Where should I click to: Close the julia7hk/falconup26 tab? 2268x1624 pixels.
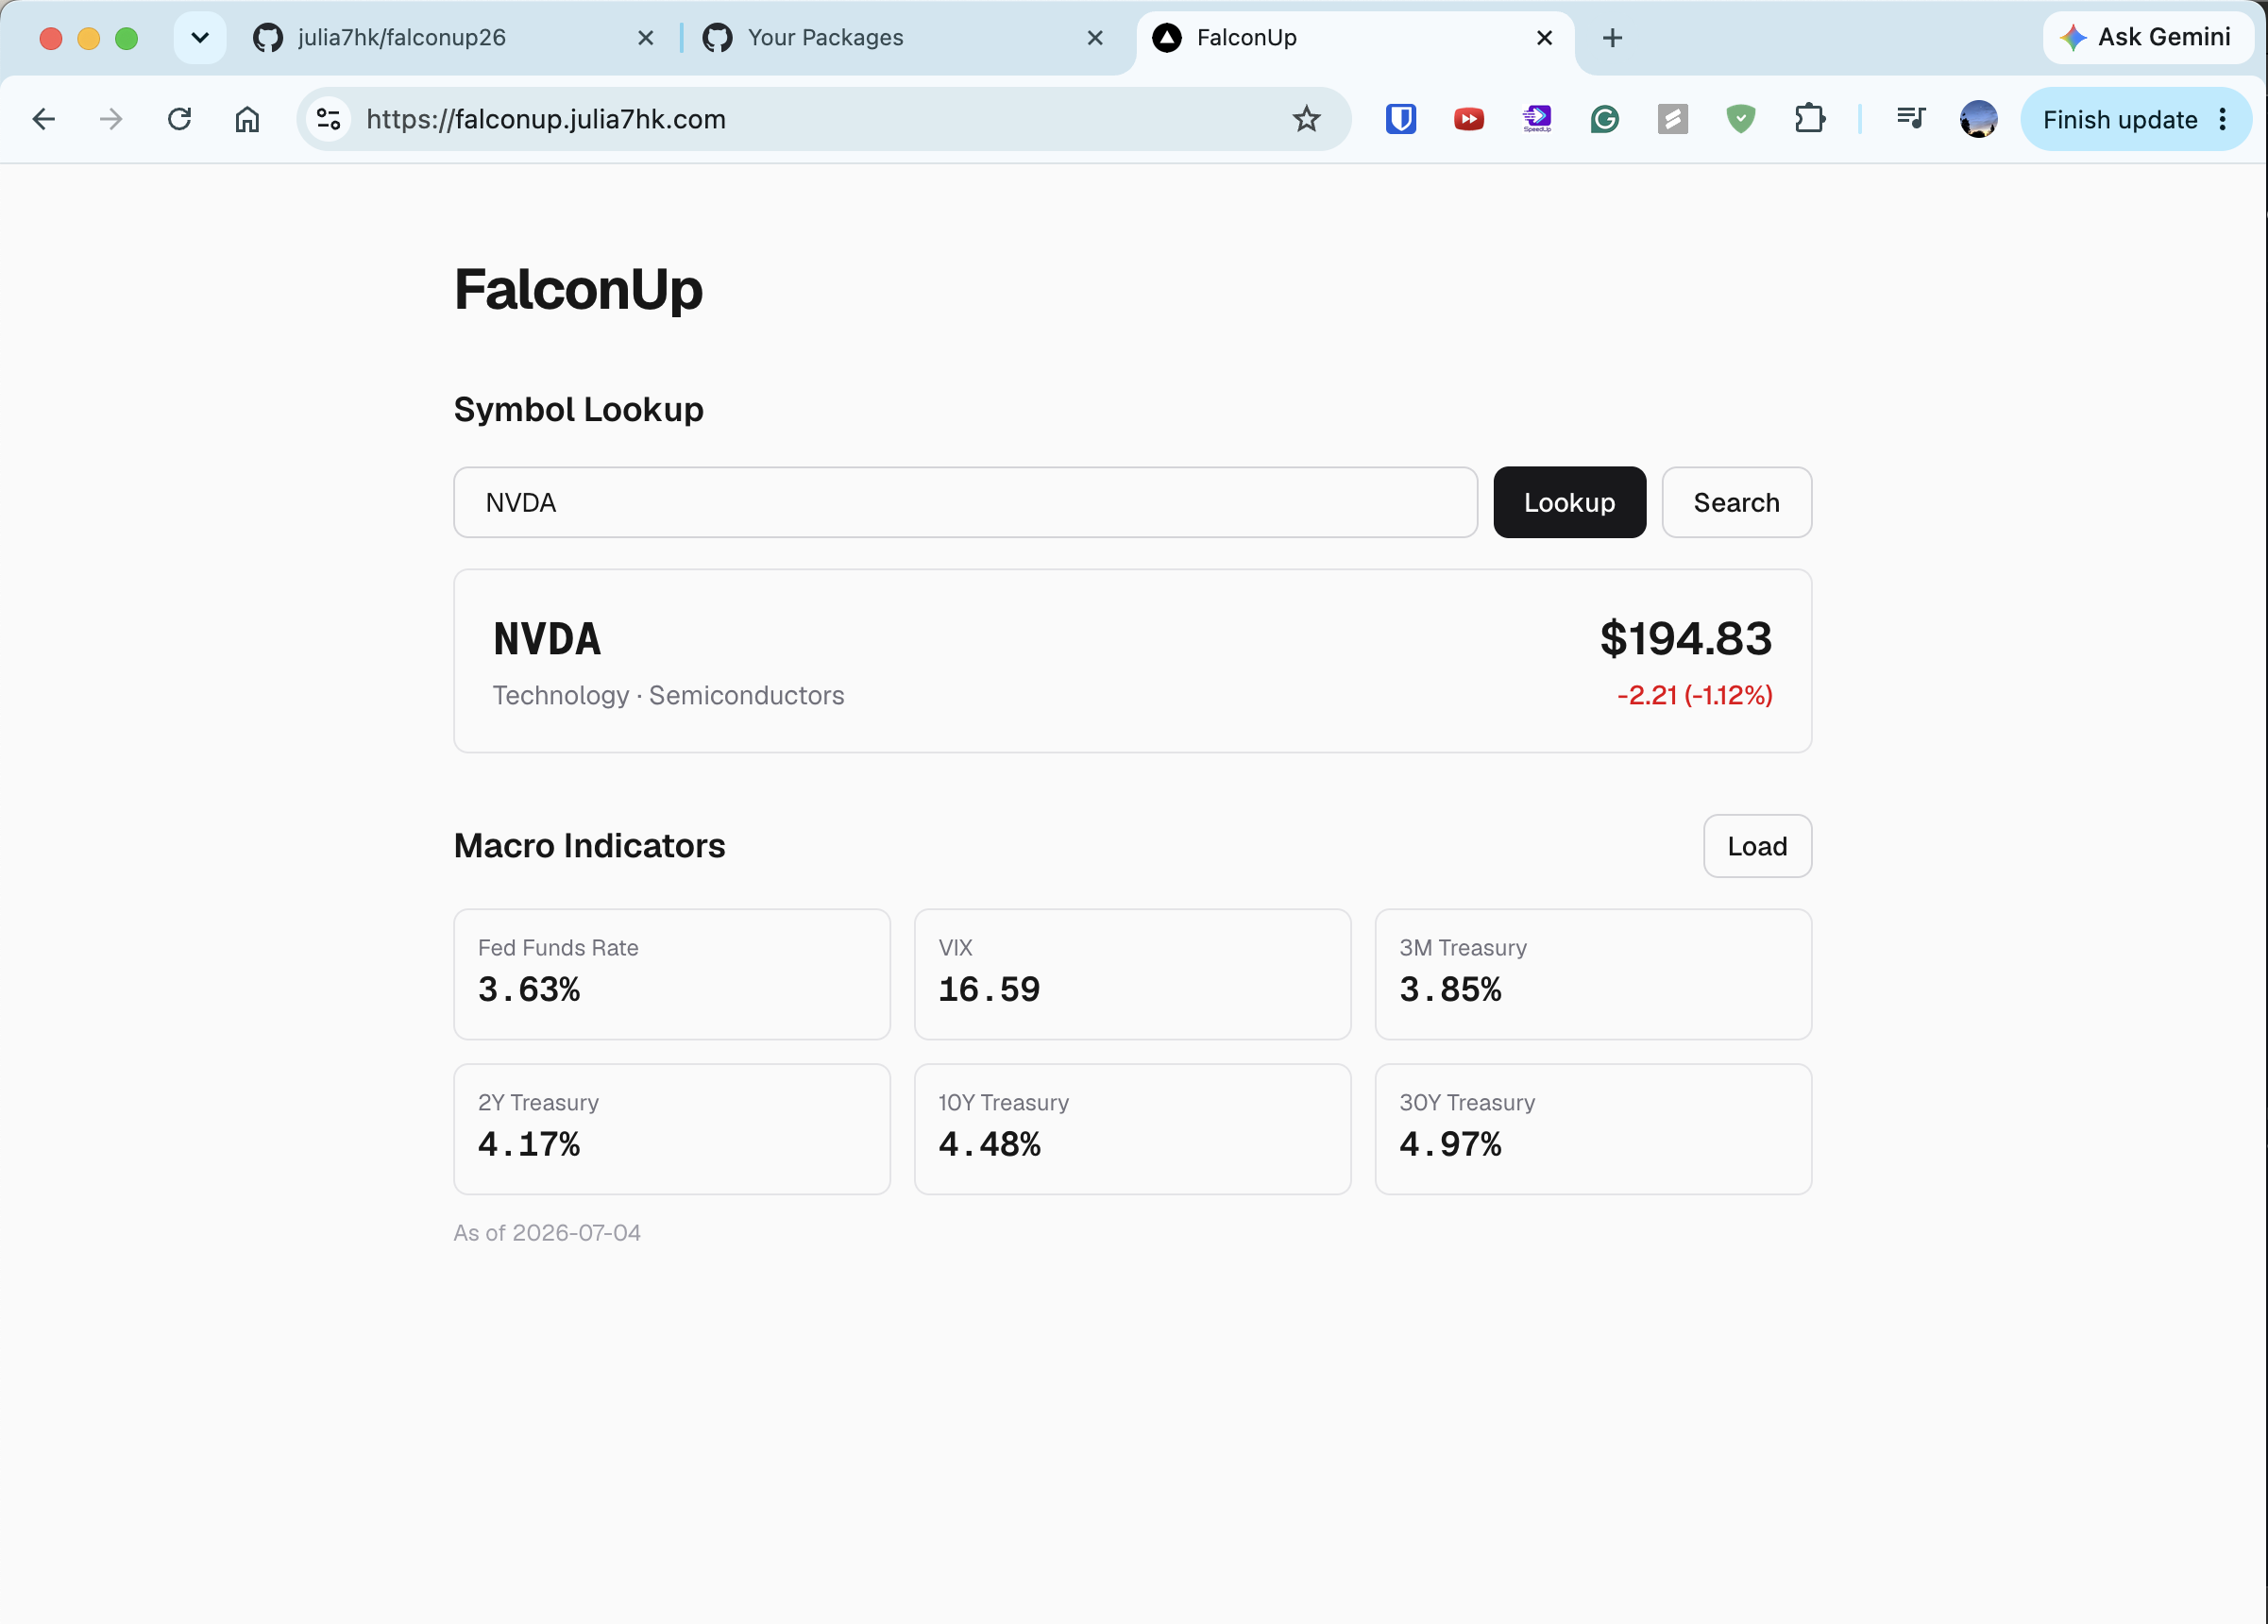click(646, 38)
